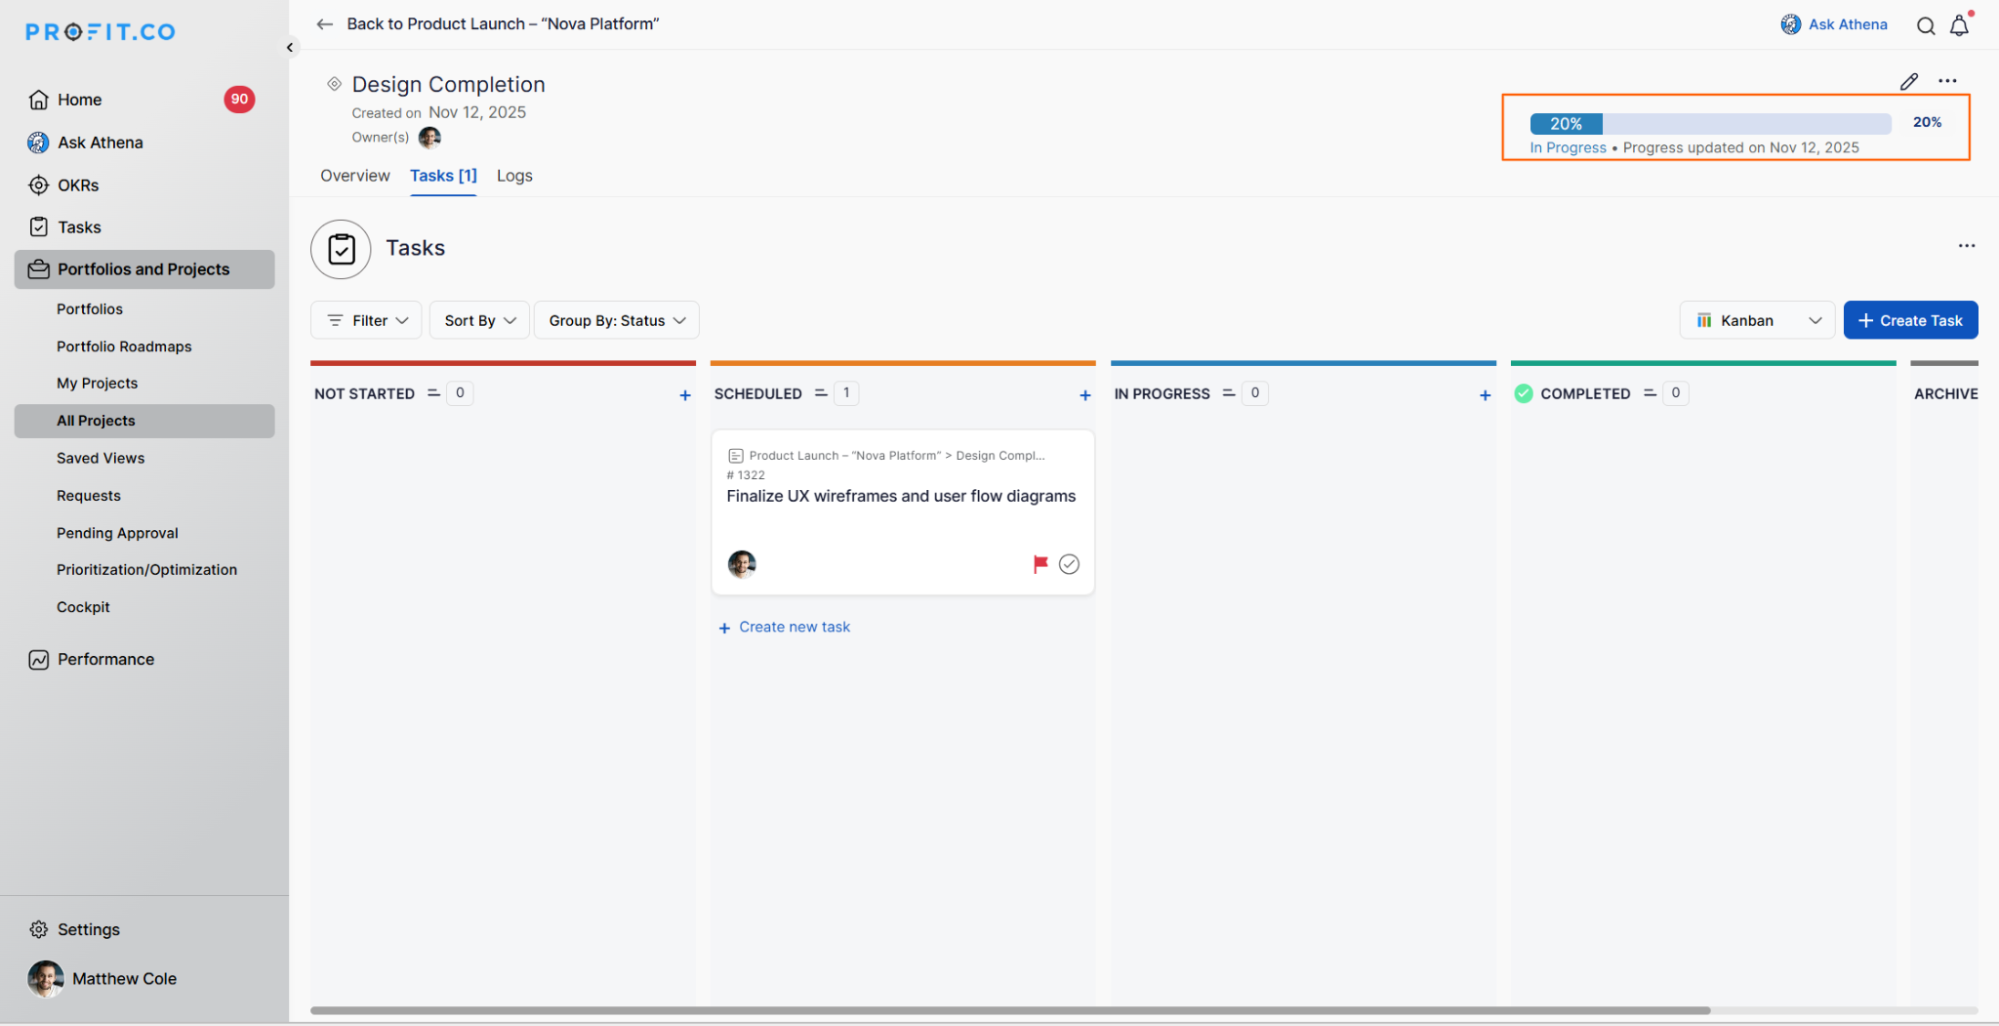1999x1026 pixels.
Task: Toggle the flag on the wireframes task
Action: tap(1039, 564)
